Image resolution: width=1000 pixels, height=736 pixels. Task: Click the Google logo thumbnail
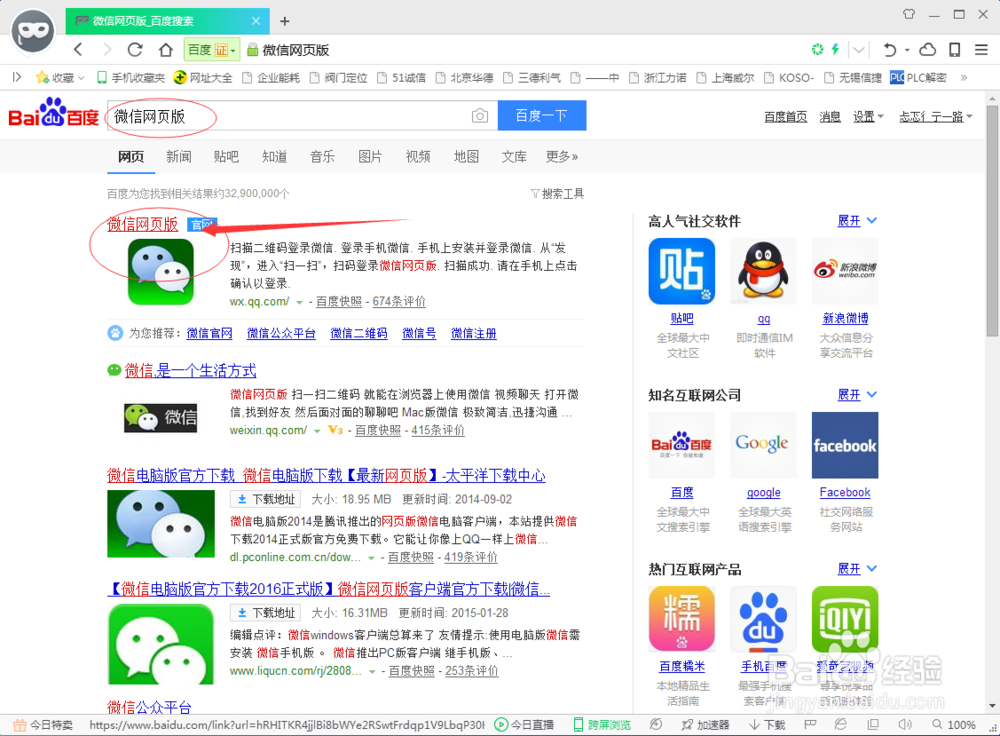point(763,445)
